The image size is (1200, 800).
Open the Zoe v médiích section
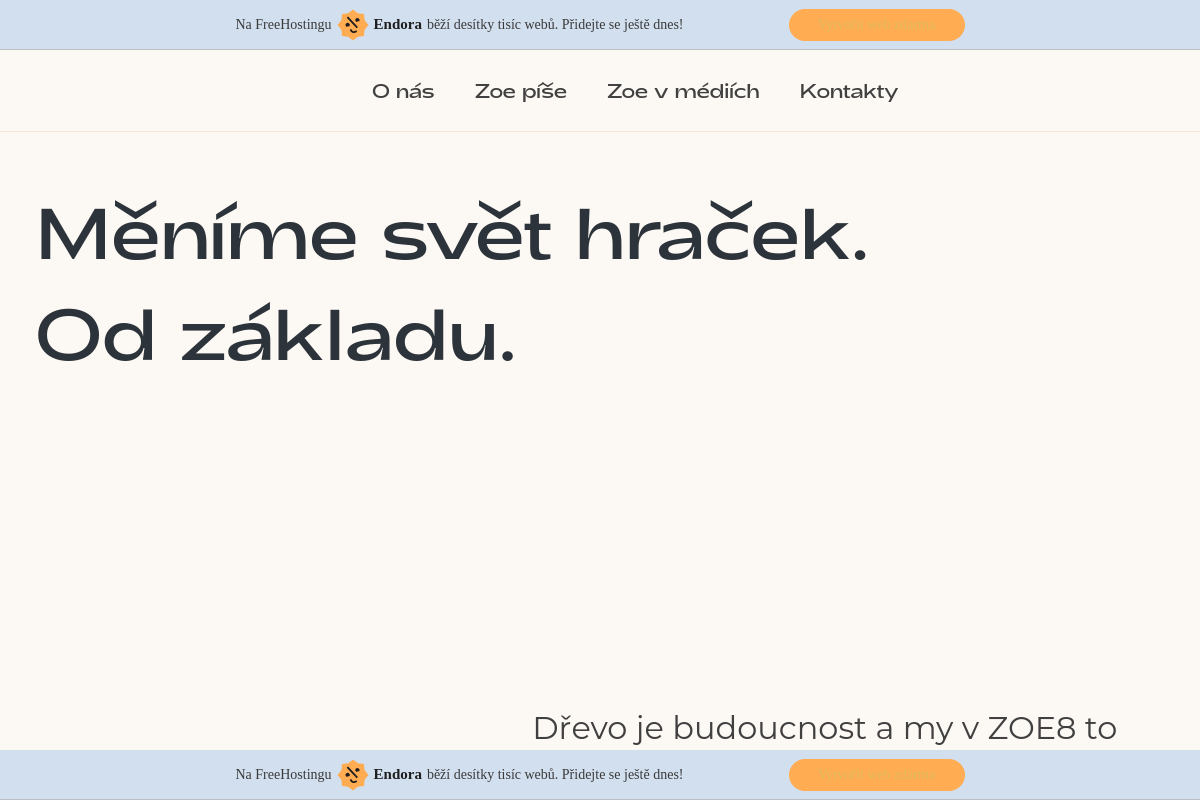click(683, 92)
